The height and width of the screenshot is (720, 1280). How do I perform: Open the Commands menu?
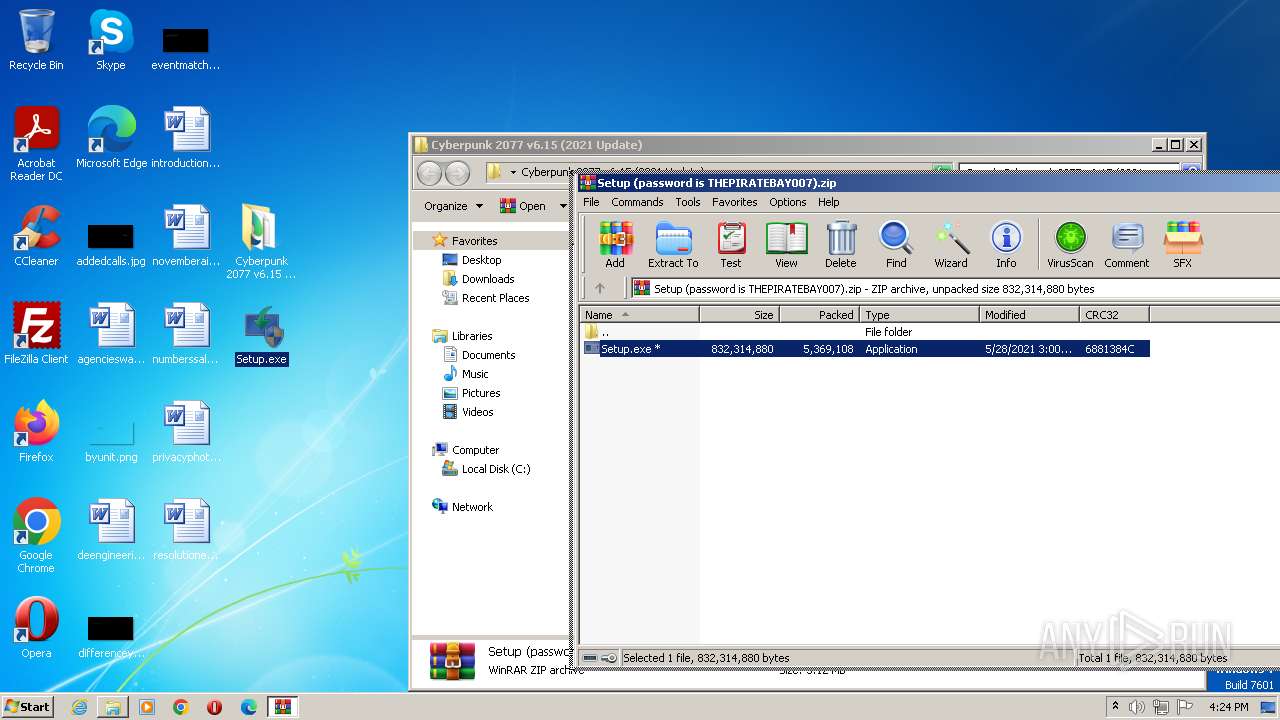pos(637,202)
